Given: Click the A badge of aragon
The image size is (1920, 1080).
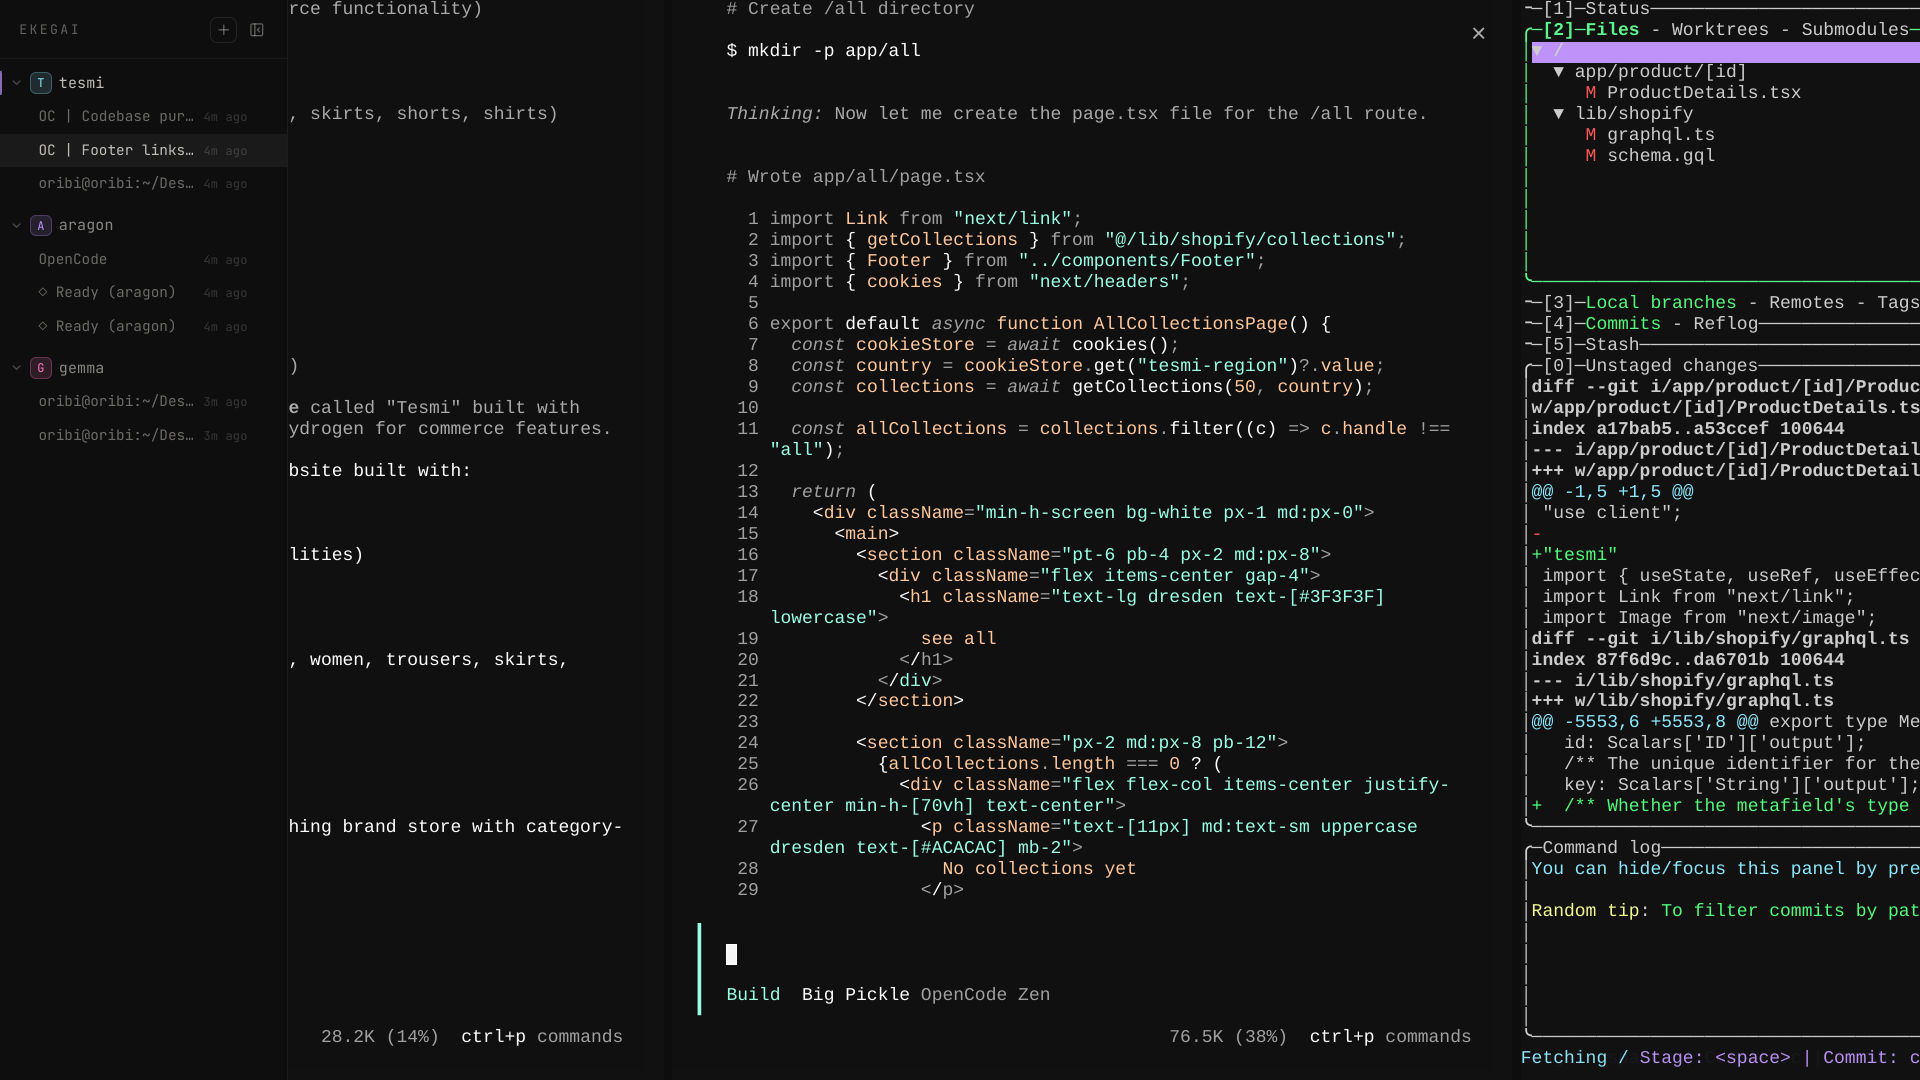Looking at the screenshot, I should (41, 225).
